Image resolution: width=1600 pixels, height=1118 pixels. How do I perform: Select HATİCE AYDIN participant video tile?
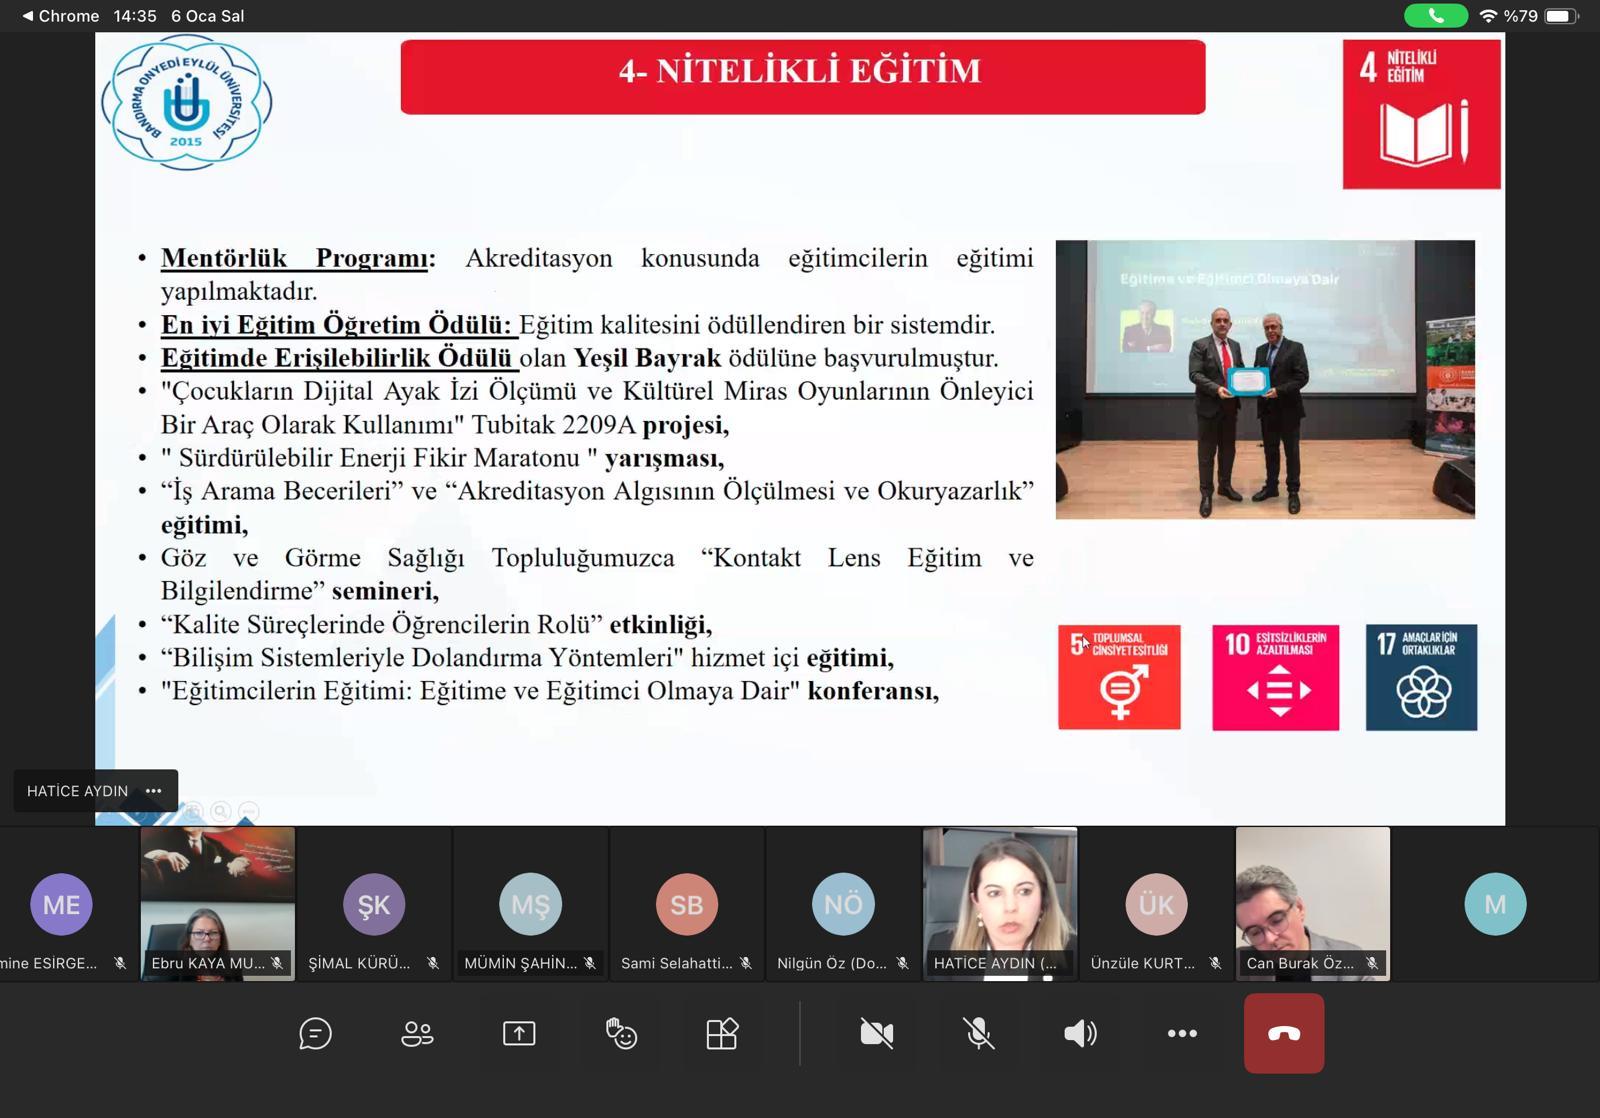[x=1000, y=903]
